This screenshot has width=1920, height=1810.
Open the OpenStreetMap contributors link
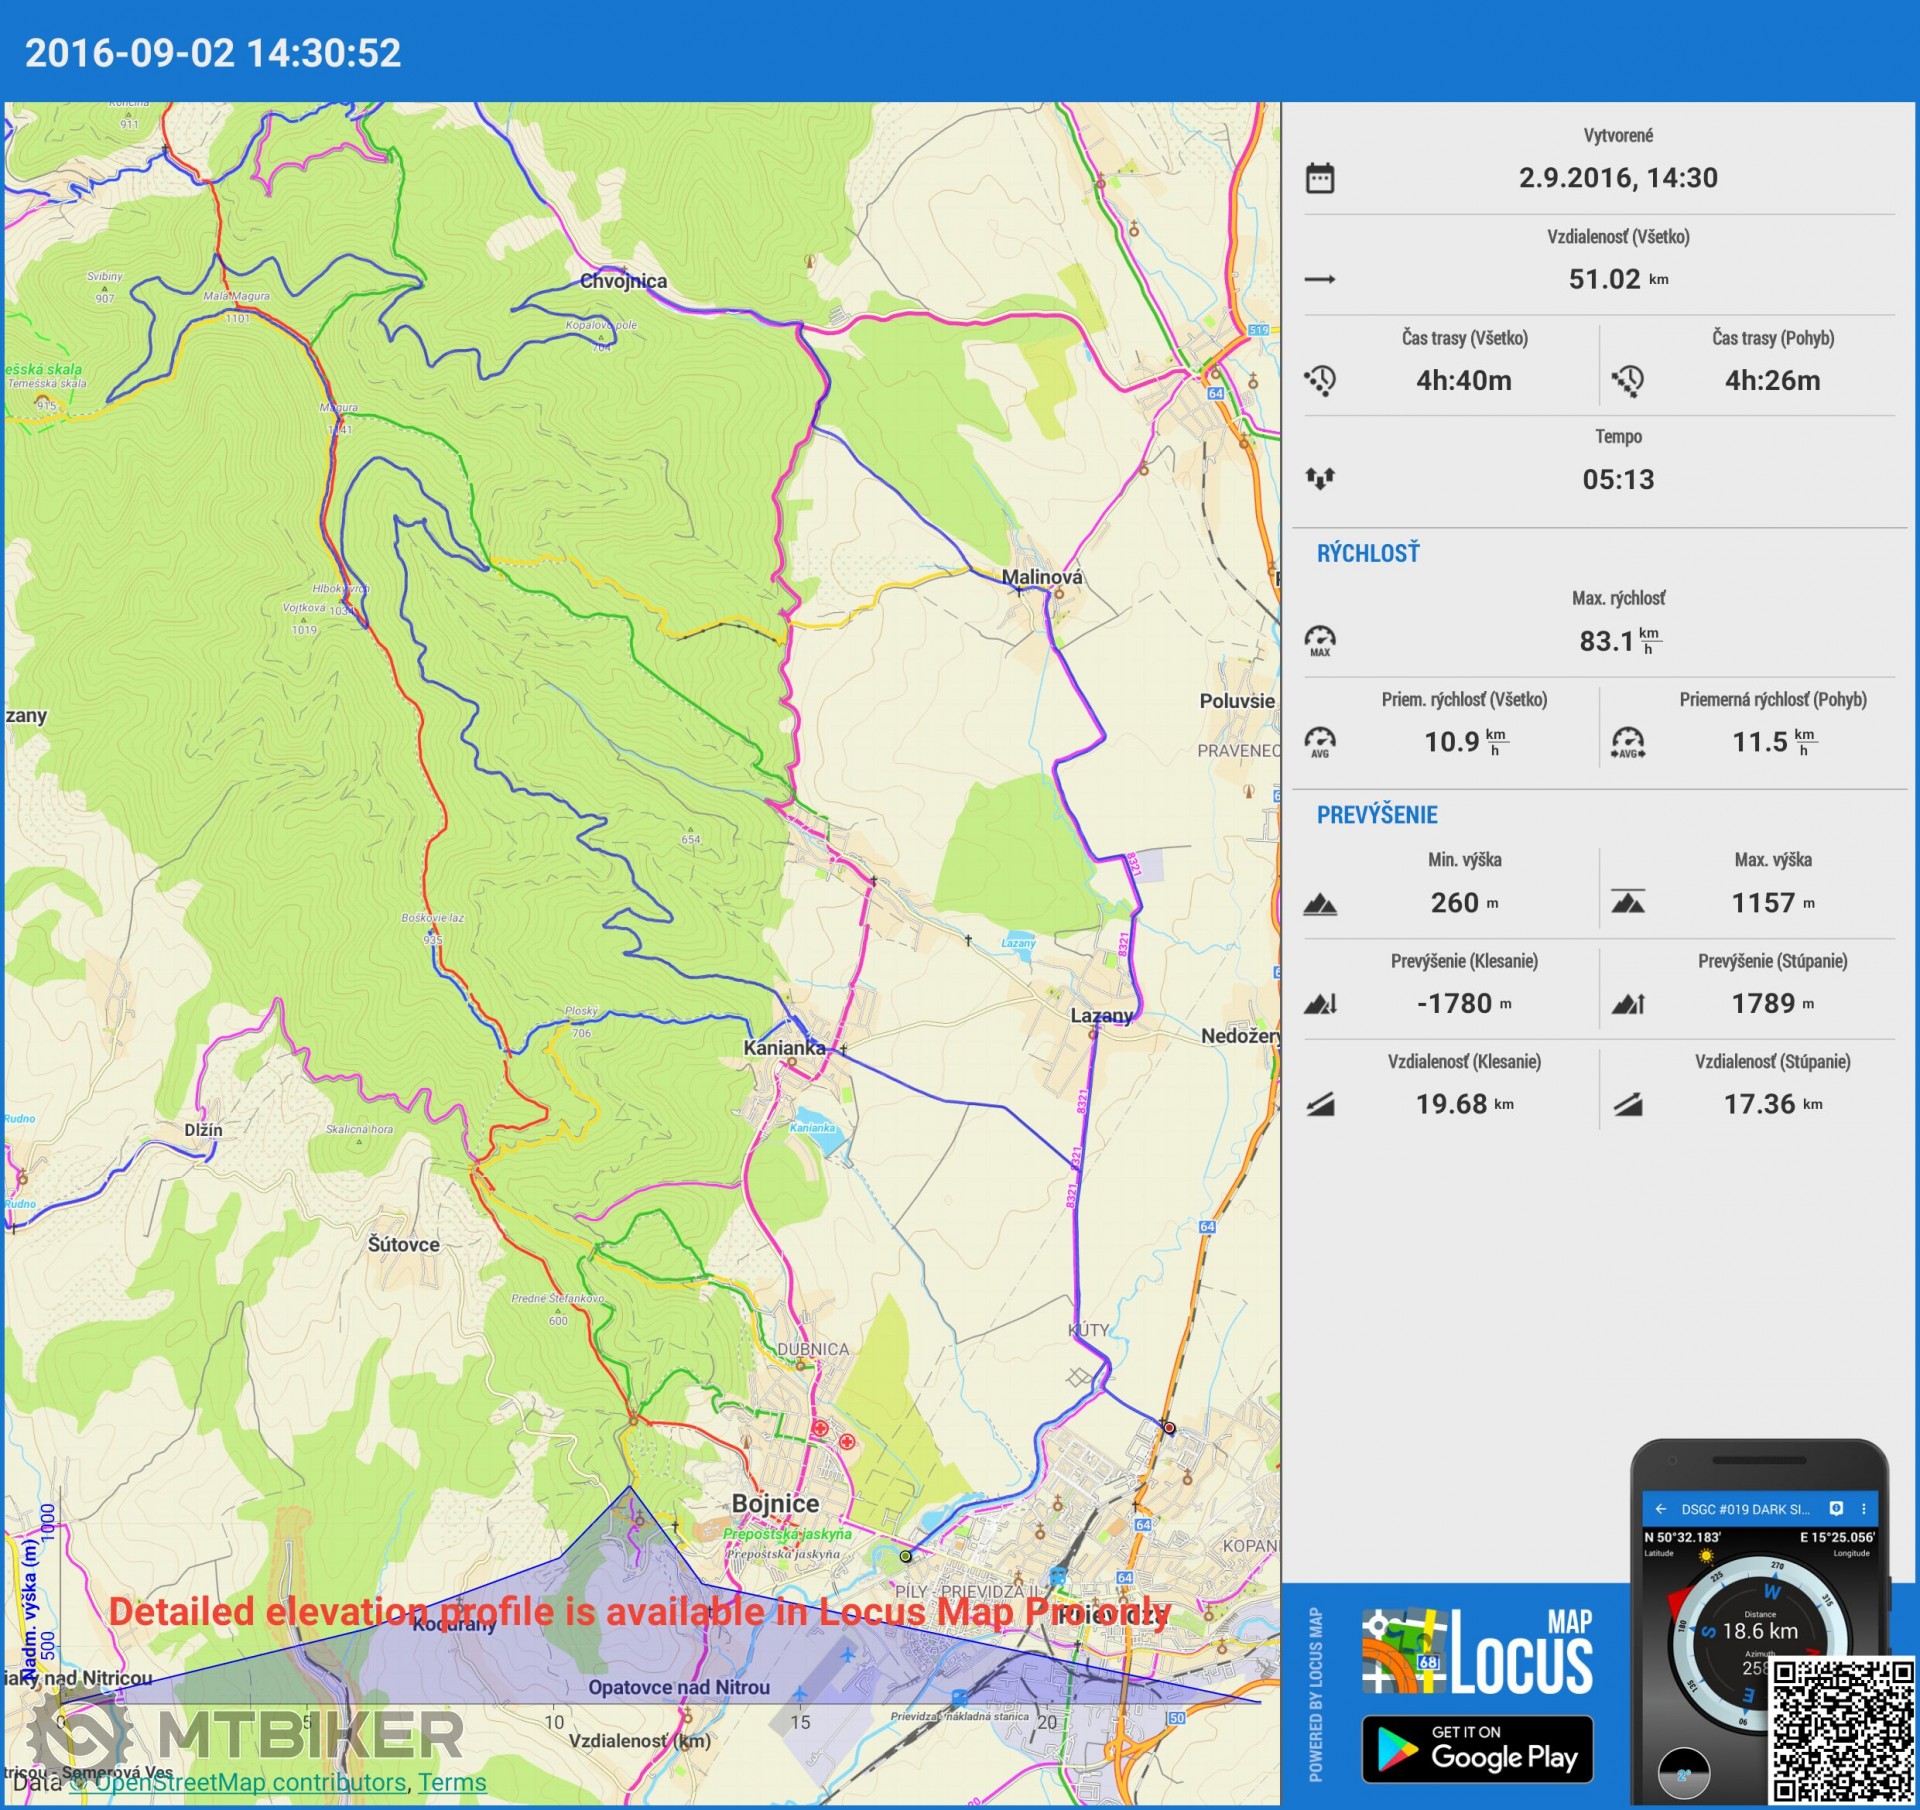250,1782
